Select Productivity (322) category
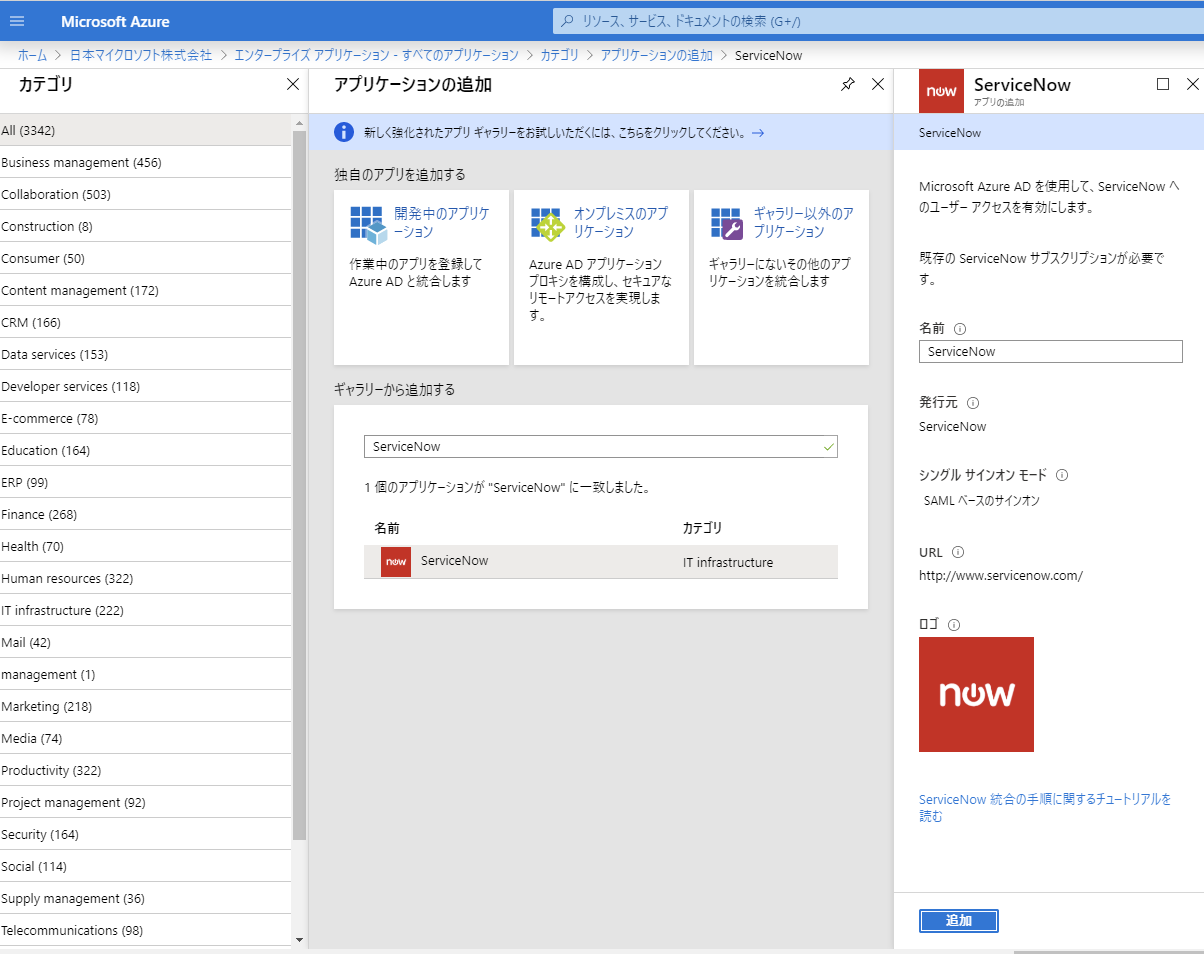Viewport: 1204px width, 954px height. coord(146,770)
